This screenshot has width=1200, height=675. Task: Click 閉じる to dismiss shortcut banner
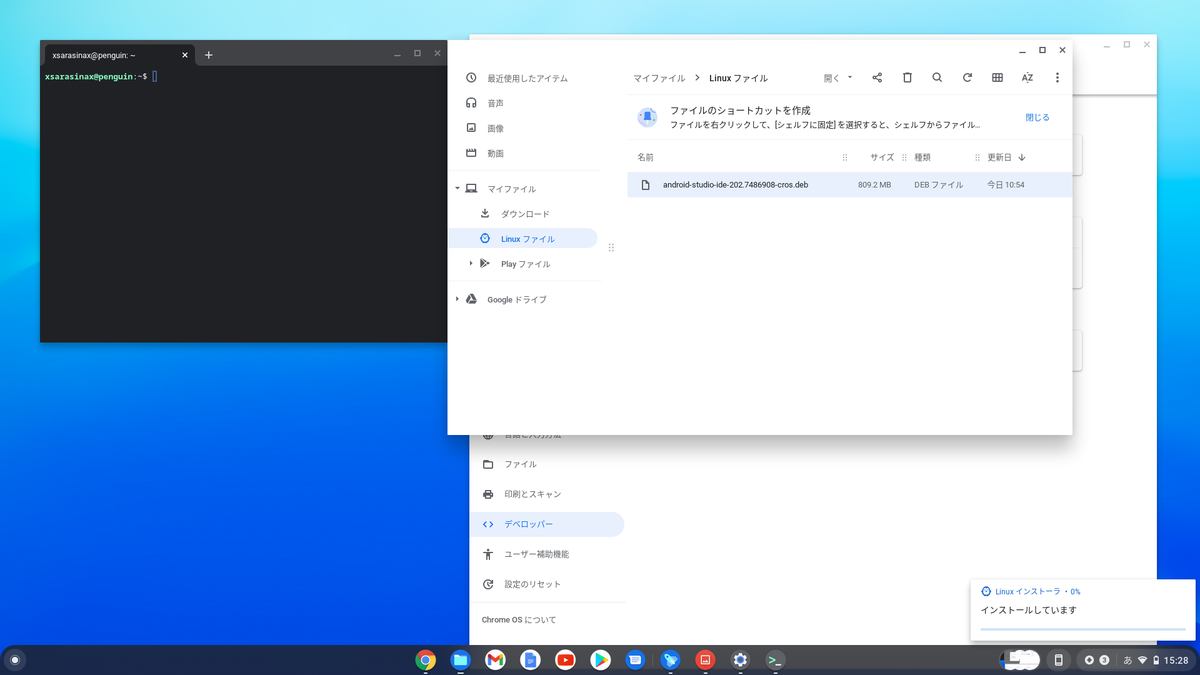pyautogui.click(x=1037, y=117)
